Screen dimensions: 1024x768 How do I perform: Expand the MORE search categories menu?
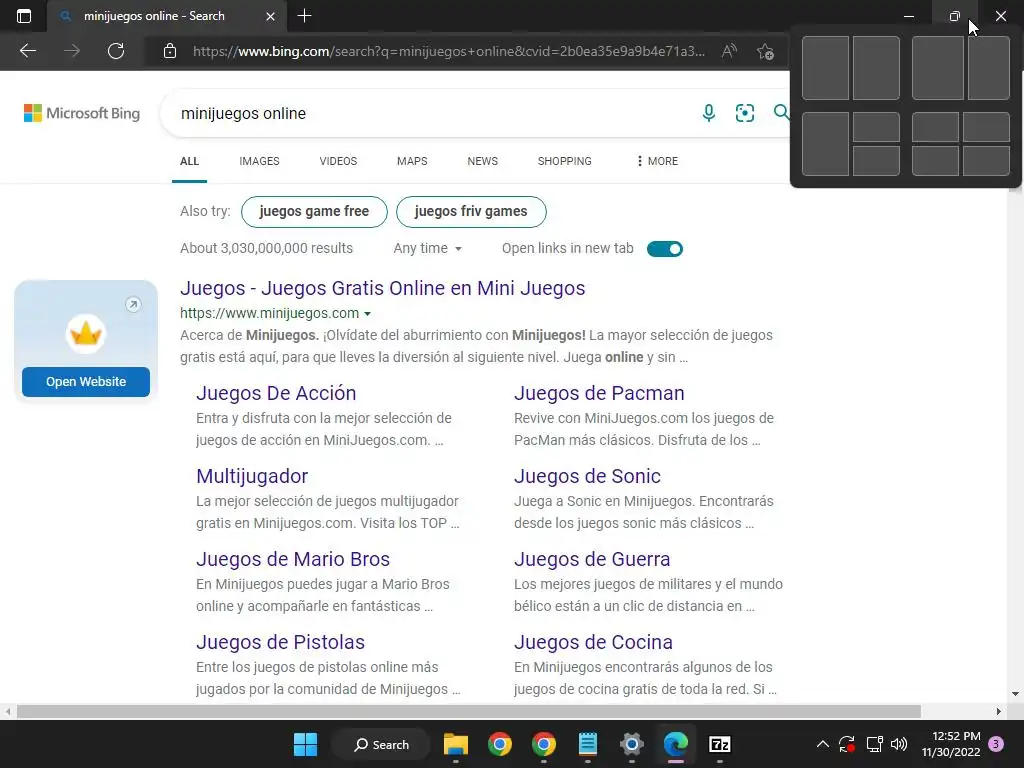(x=657, y=161)
